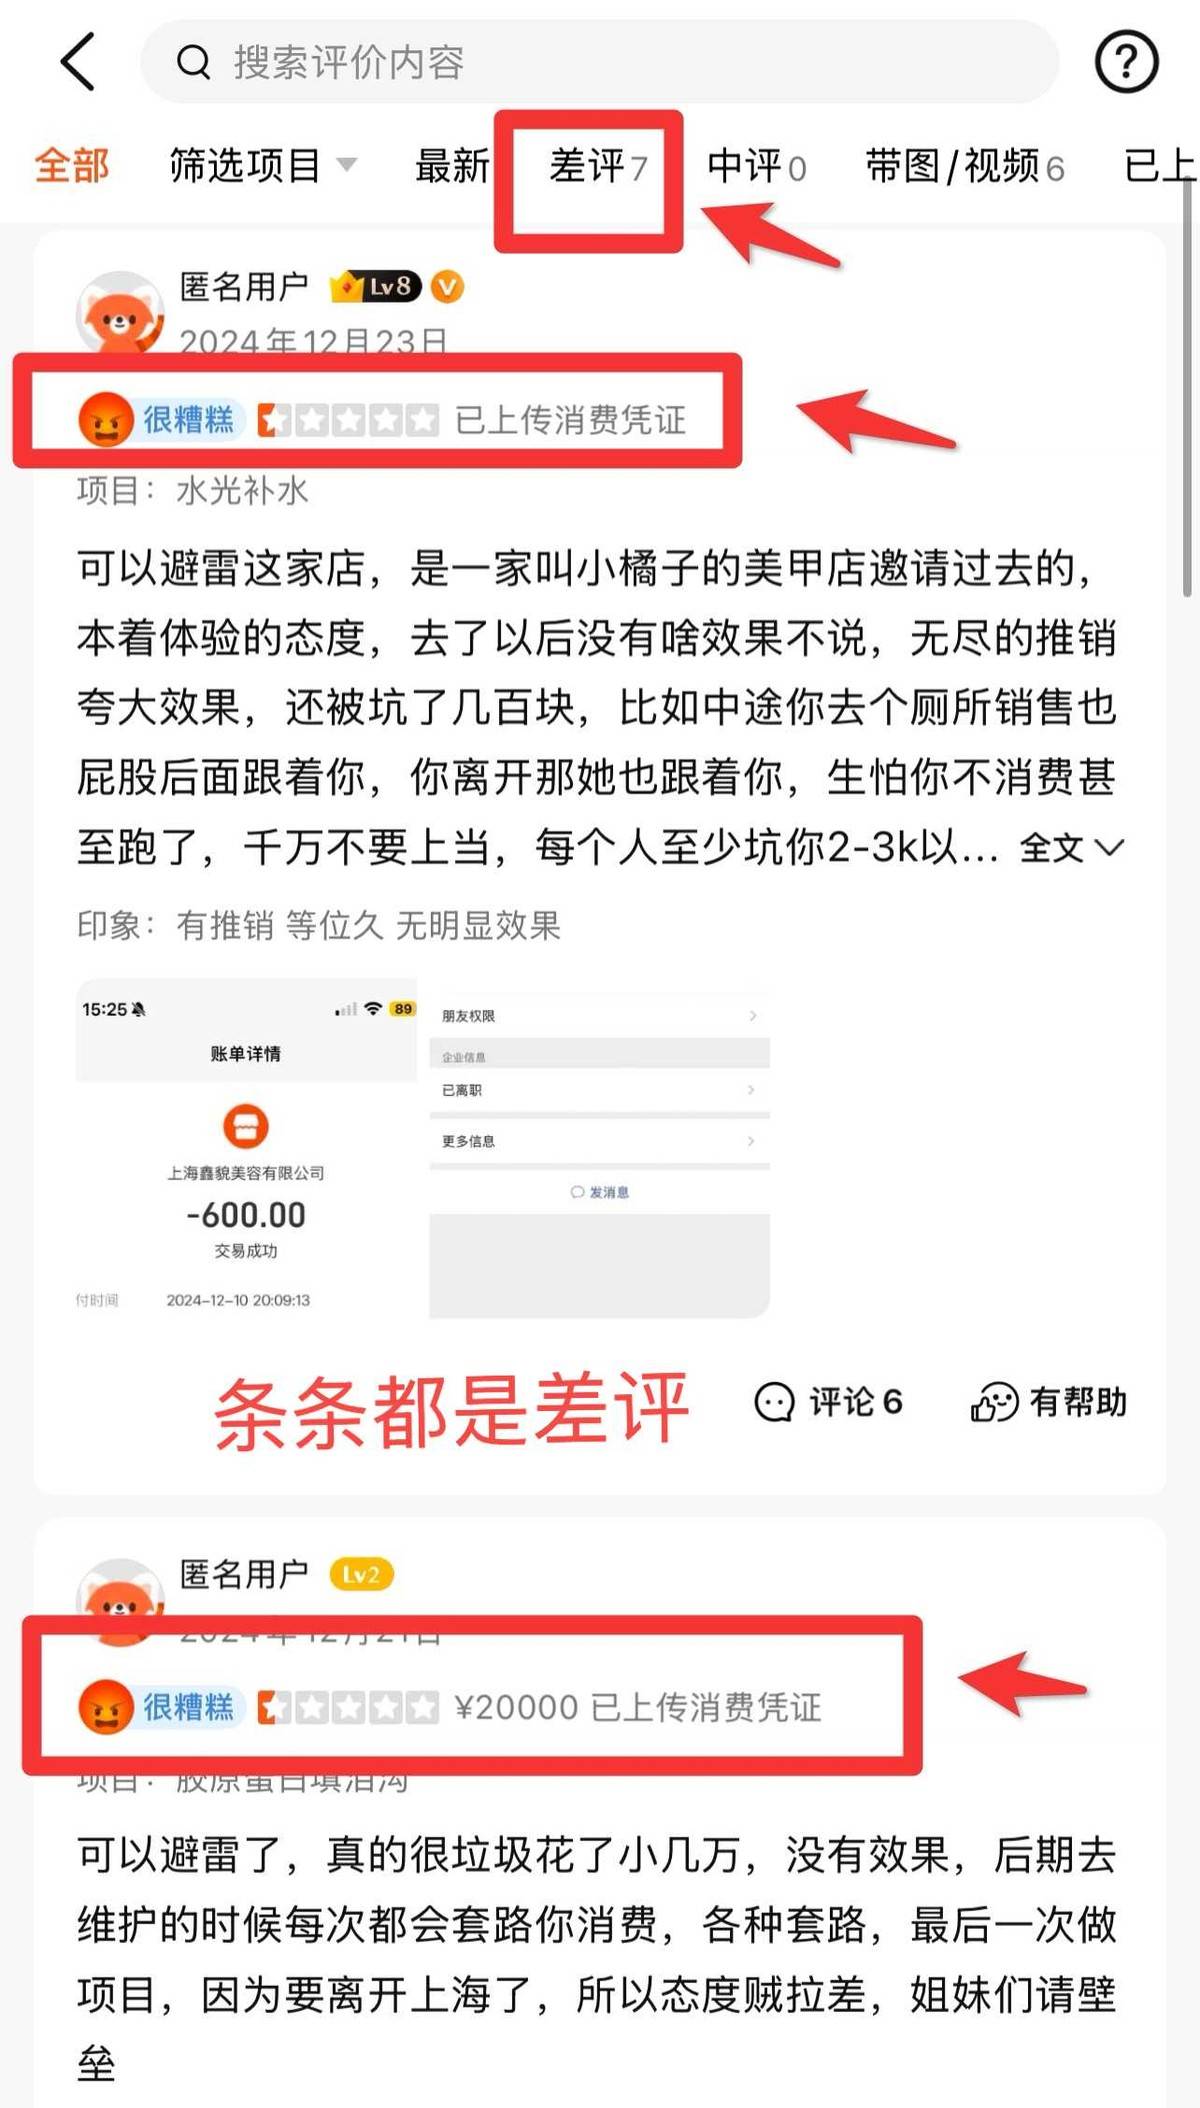
Task: Tap first reviewer's red panda avatar
Action: [120, 313]
